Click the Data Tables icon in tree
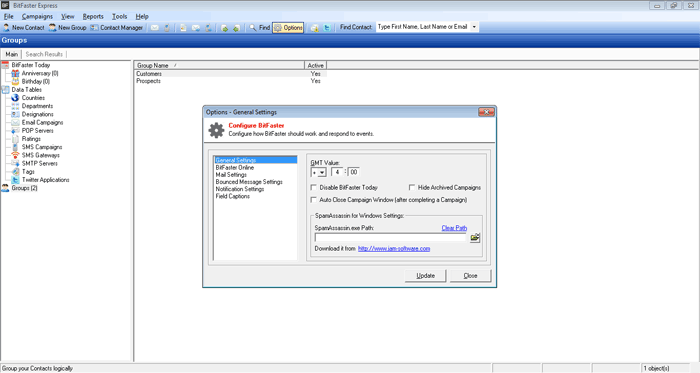The height and width of the screenshot is (373, 700). (5, 90)
